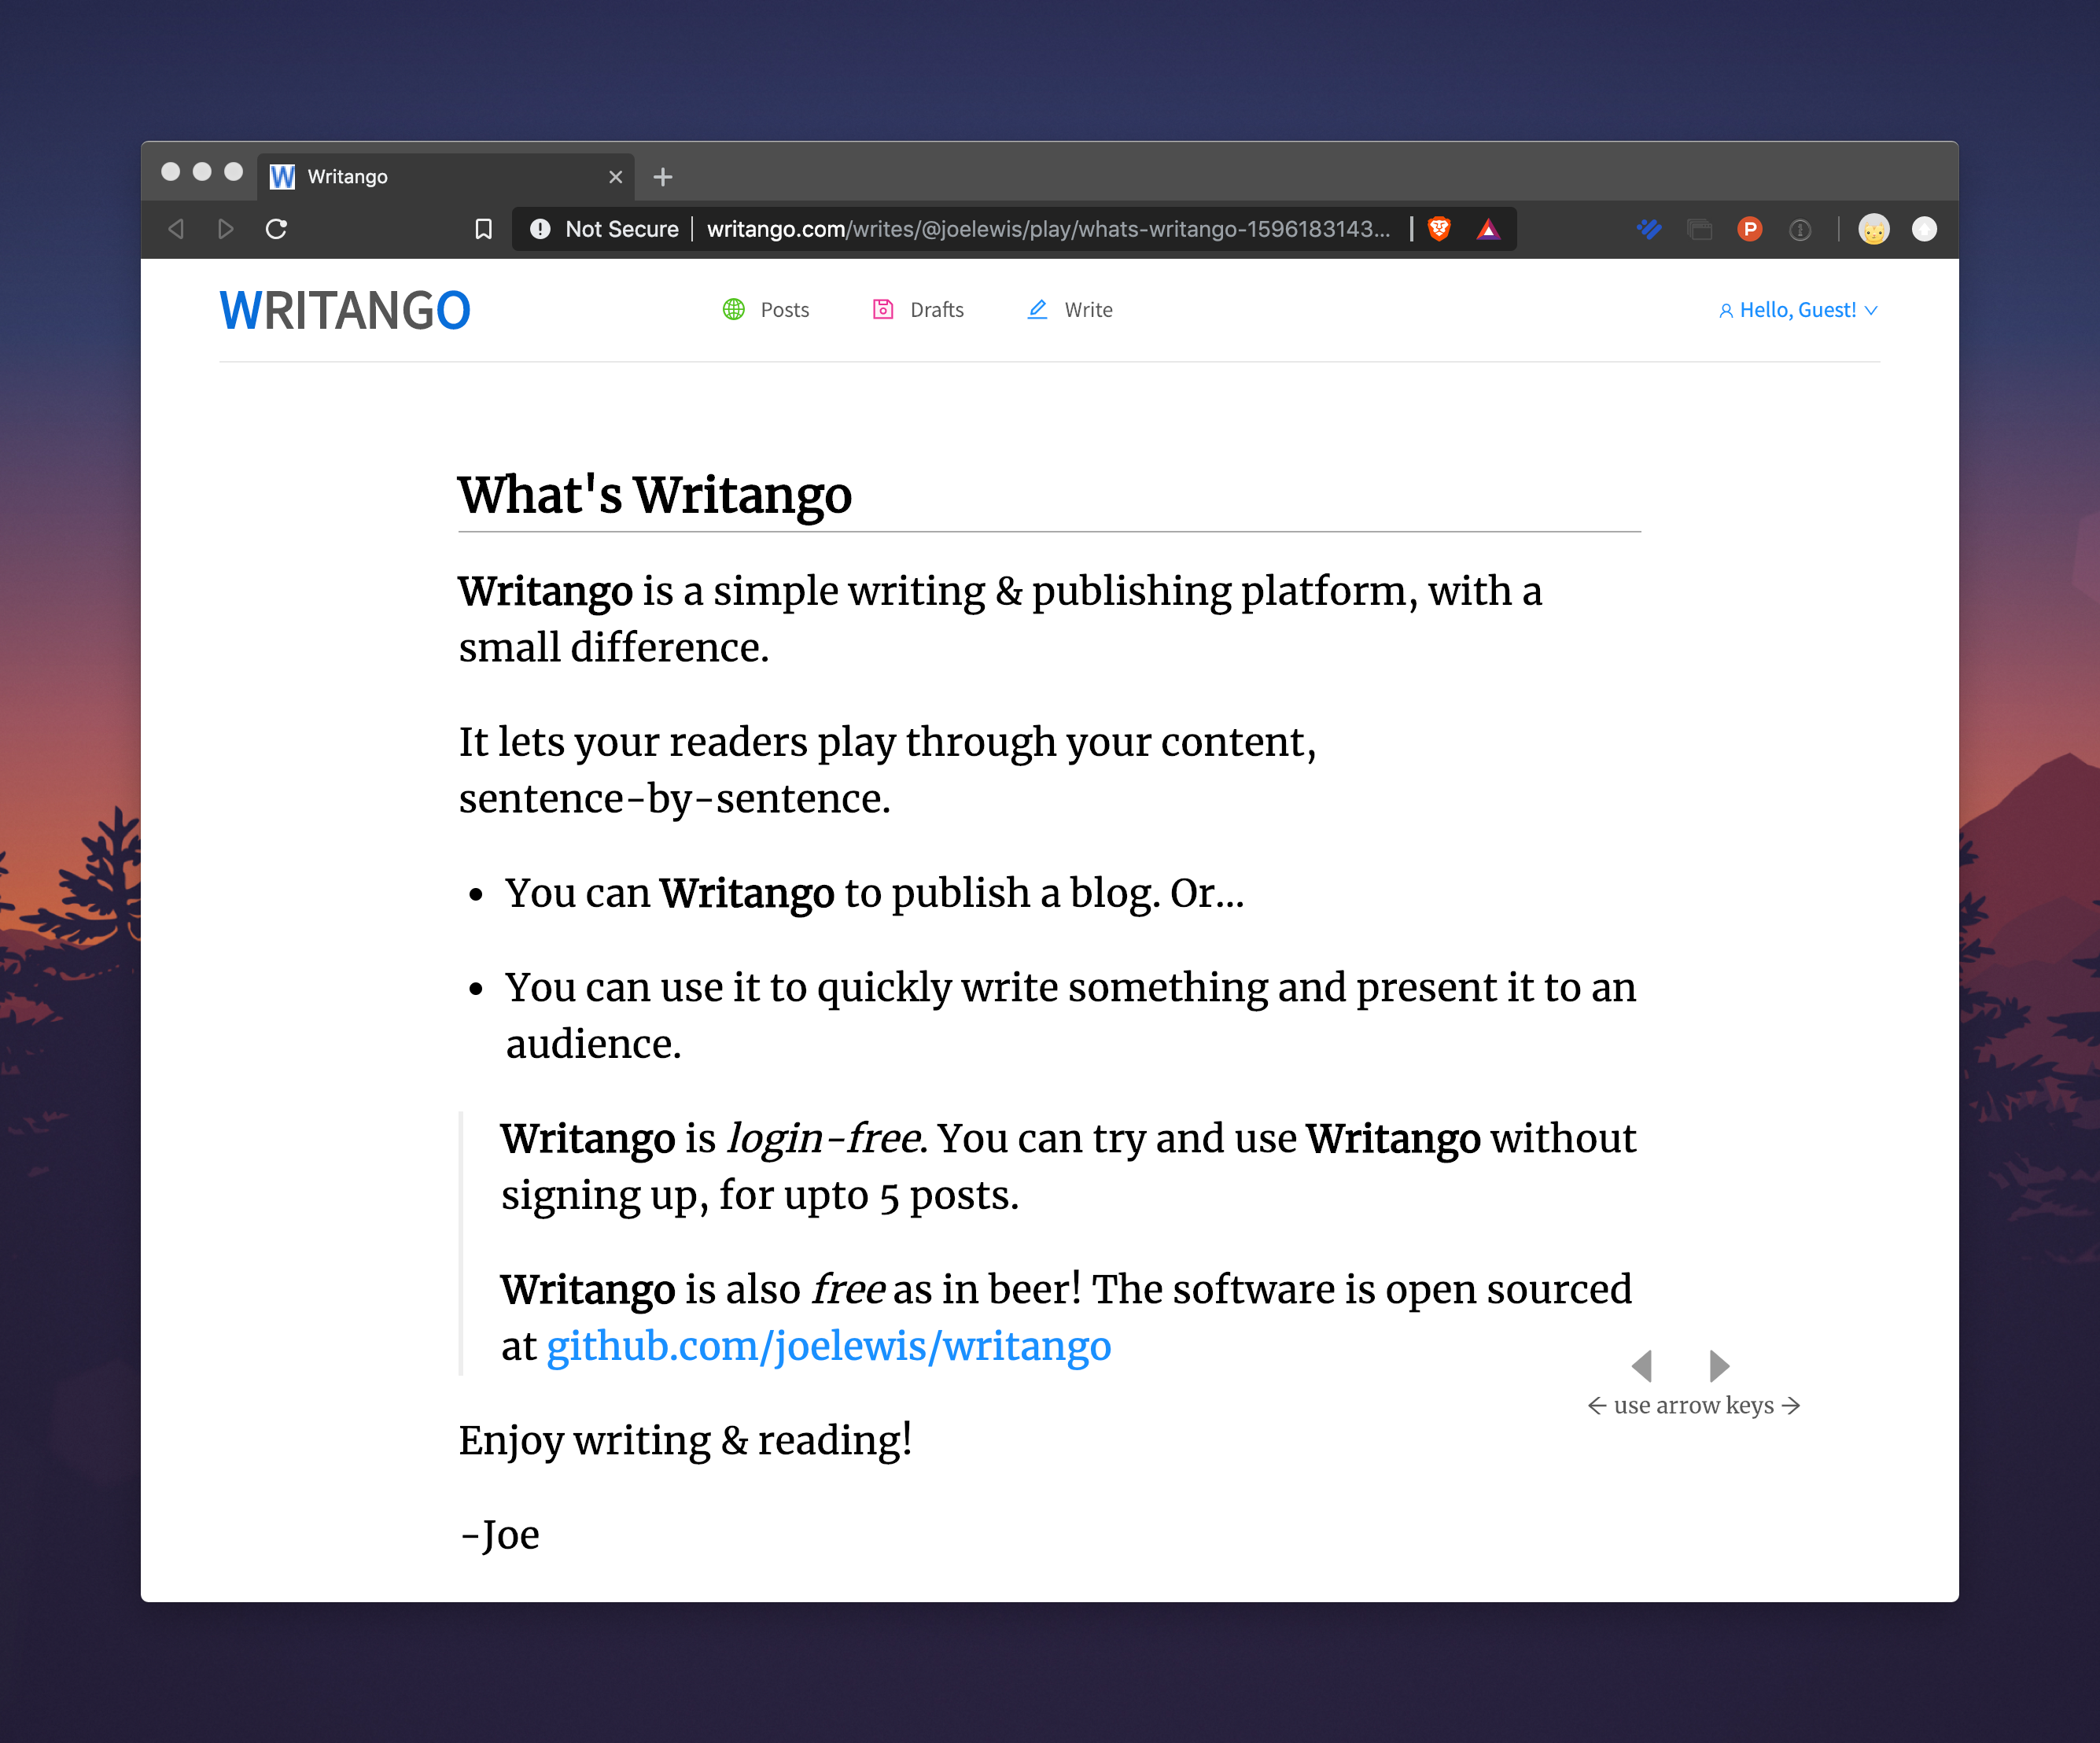Open Brave Rewards triangle icon

click(x=1489, y=229)
